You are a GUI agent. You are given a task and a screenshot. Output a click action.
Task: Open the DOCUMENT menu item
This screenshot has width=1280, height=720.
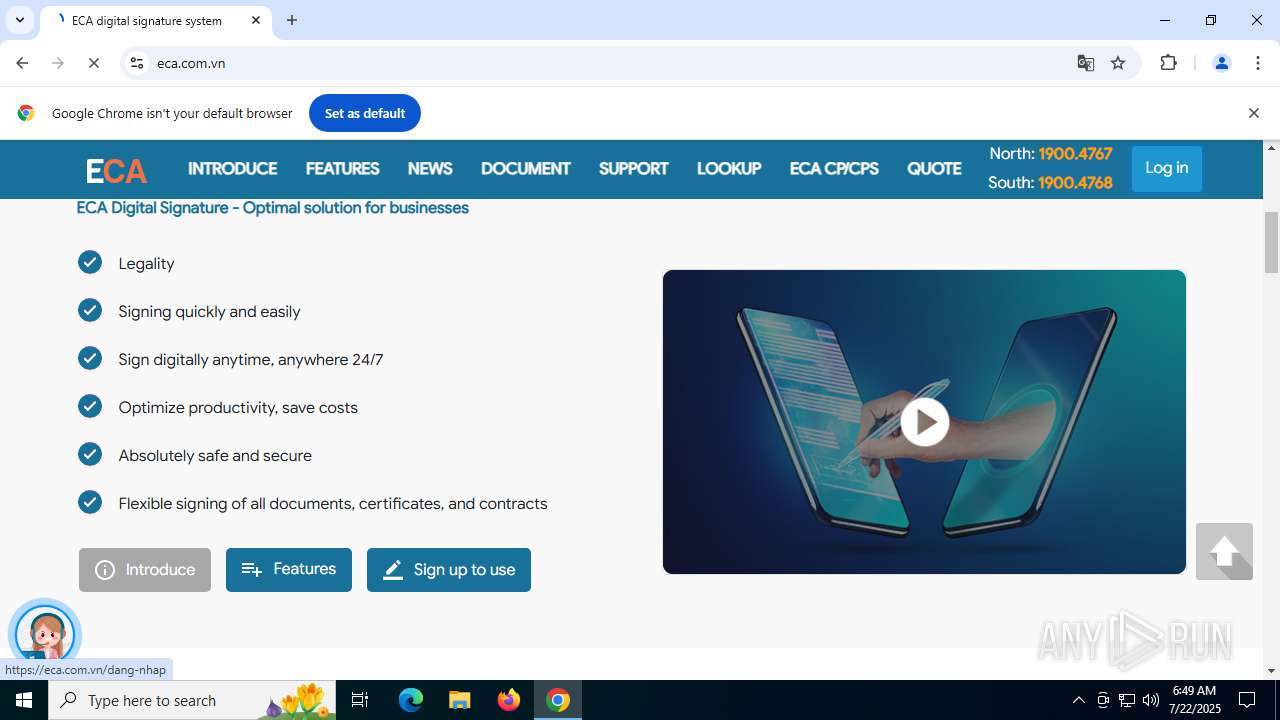point(525,169)
